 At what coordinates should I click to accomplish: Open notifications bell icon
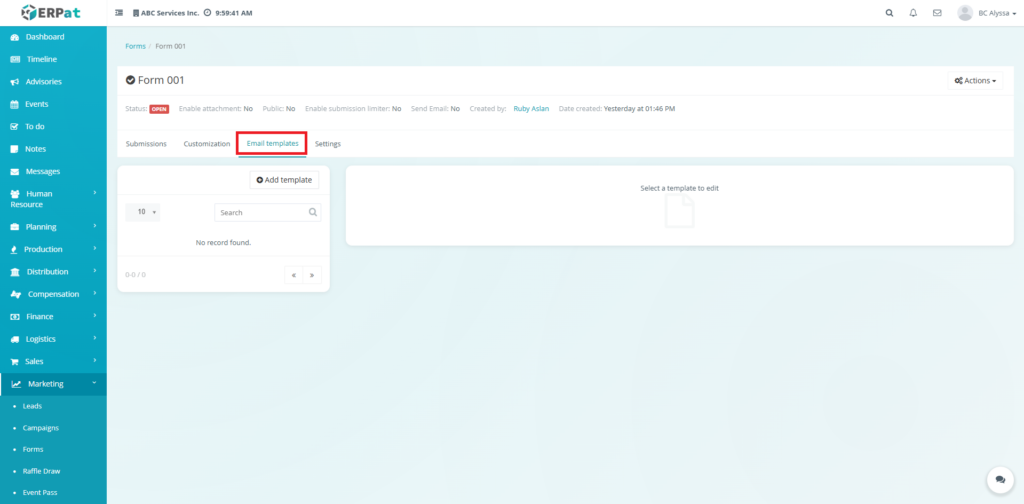[x=913, y=13]
